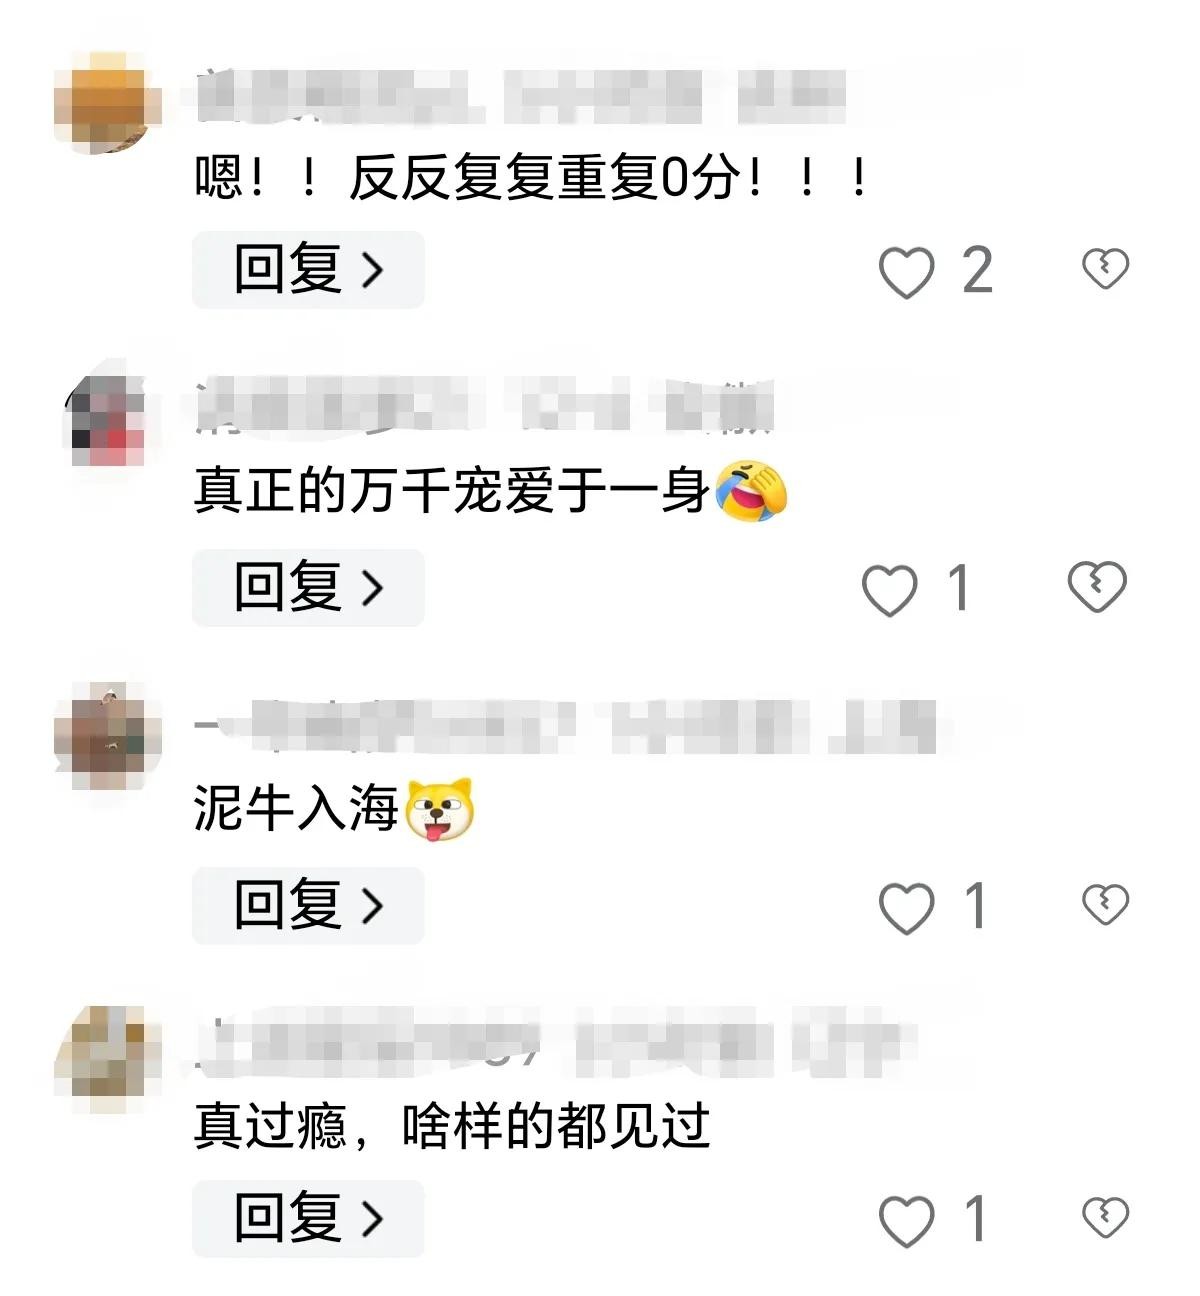This screenshot has width=1200, height=1296.
Task: Dislike the "反反复复重复0分" comment
Action: (1105, 268)
